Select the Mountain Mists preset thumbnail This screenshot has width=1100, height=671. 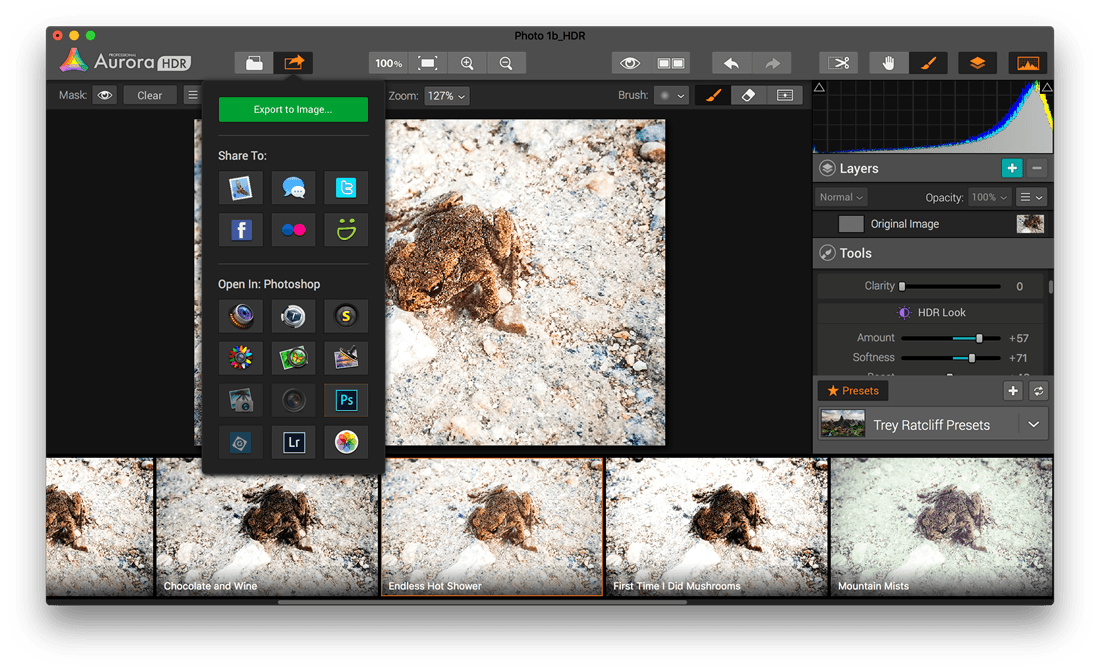point(941,527)
